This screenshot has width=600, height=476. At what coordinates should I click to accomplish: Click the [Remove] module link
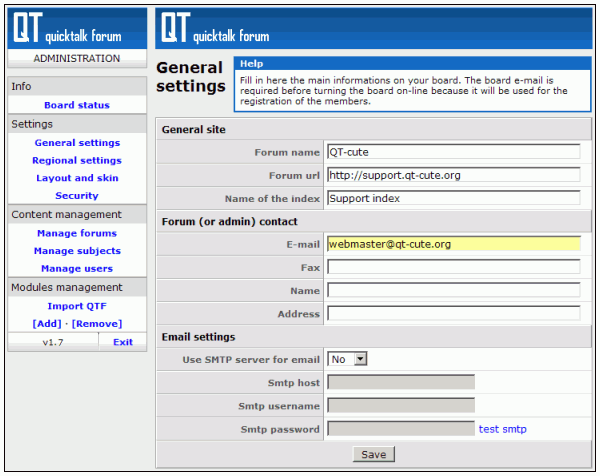pyautogui.click(x=97, y=324)
